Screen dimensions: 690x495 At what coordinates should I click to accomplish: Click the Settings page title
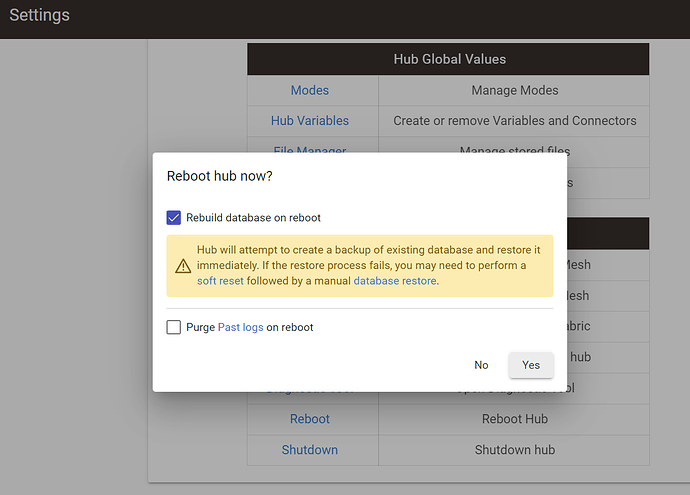(40, 16)
